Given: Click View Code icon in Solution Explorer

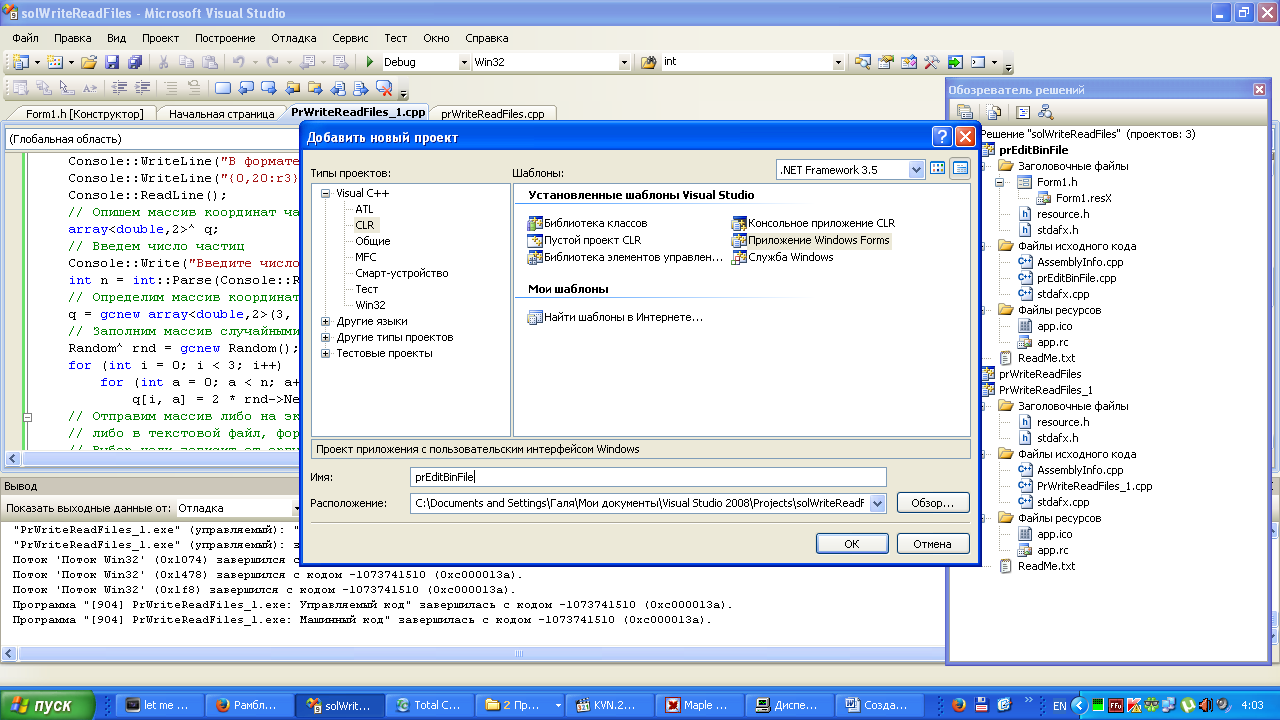Looking at the screenshot, I should (x=1023, y=112).
